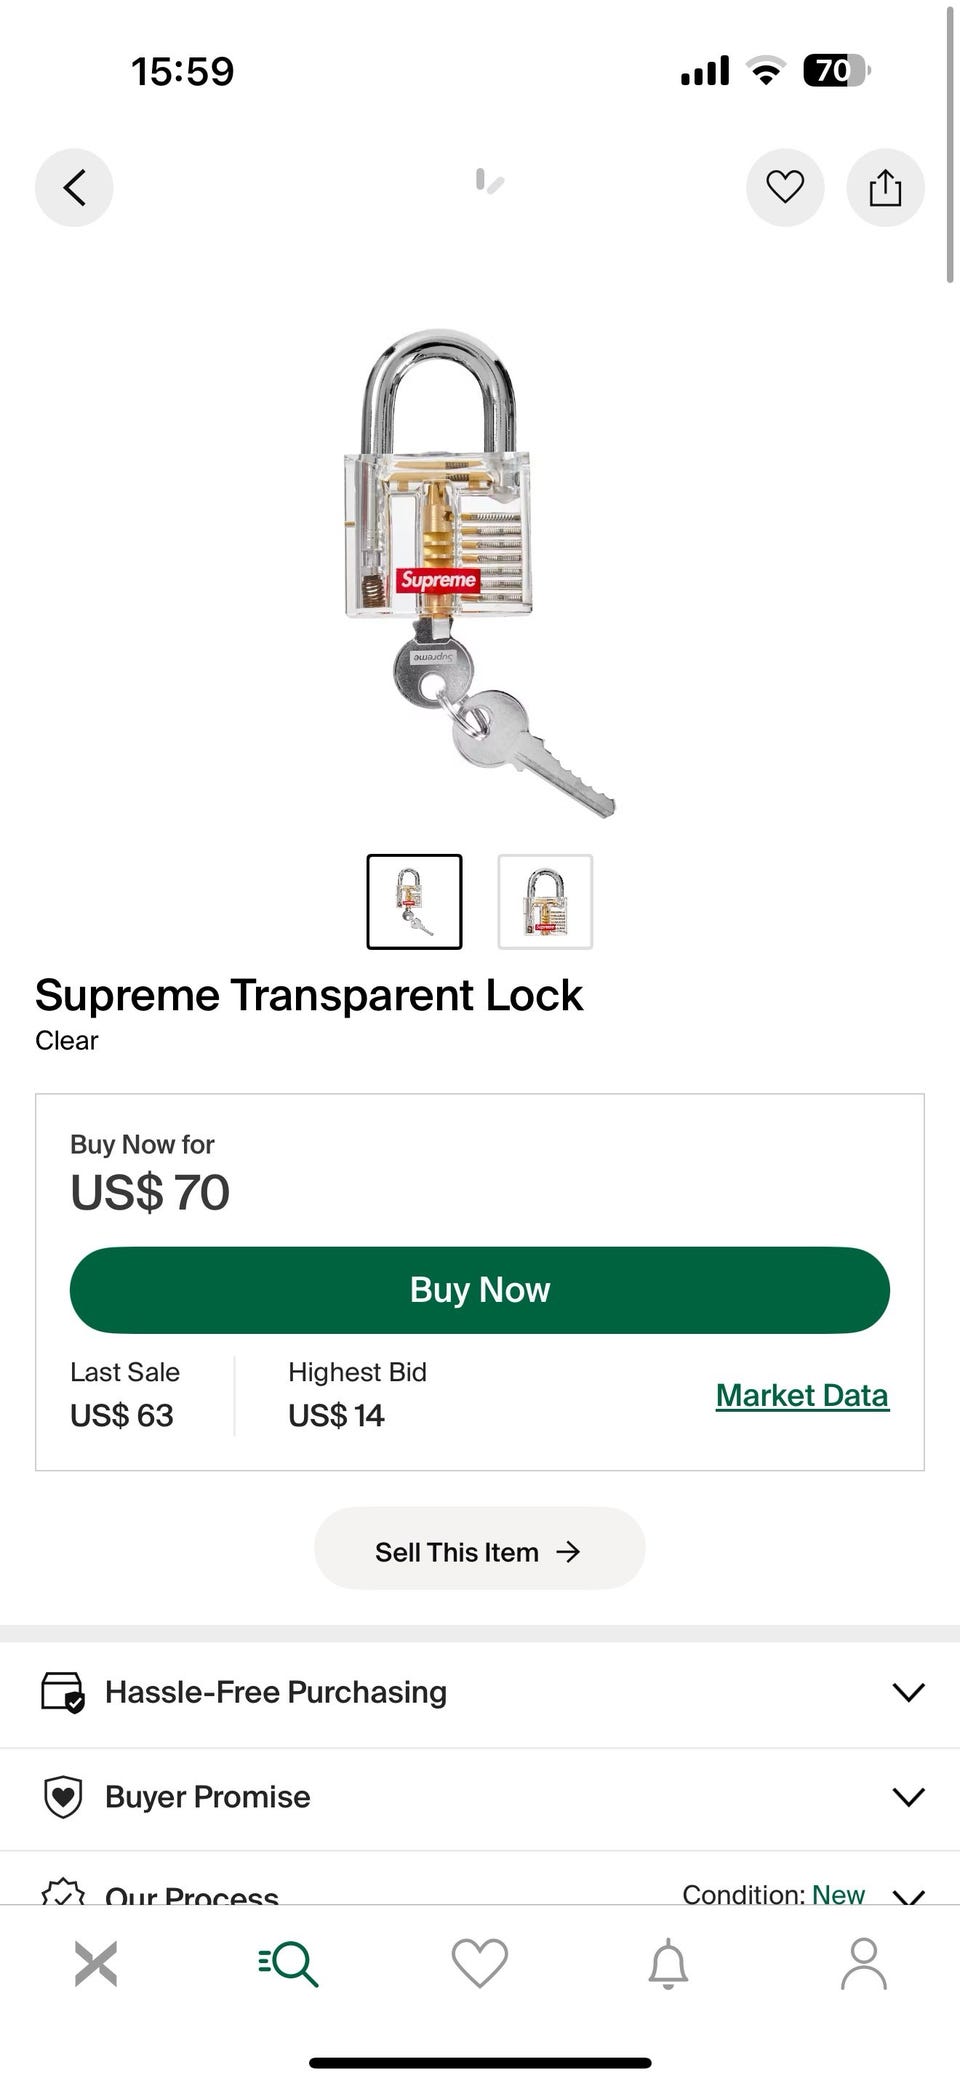Expand Our Process section chevron
Viewport: 960px width, 2086px height.
[908, 1894]
